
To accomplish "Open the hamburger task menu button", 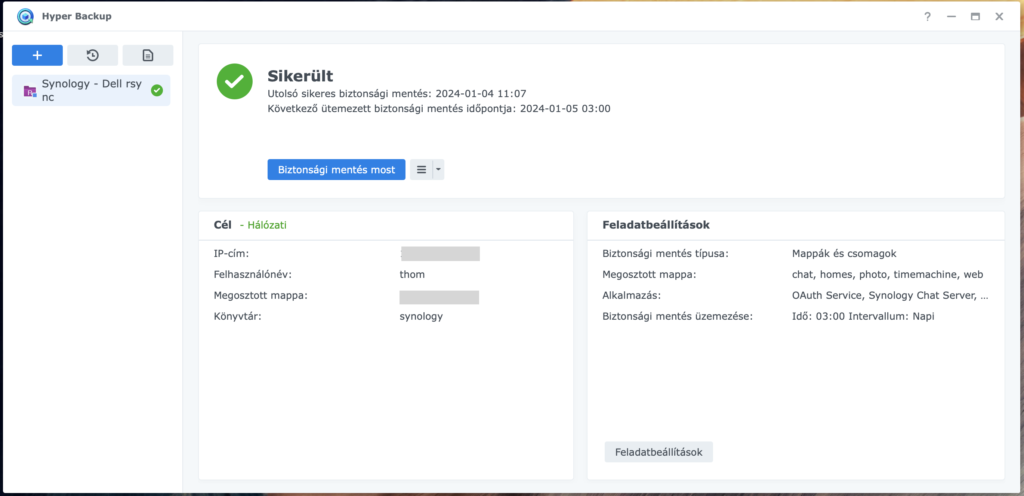I will tap(421, 170).
